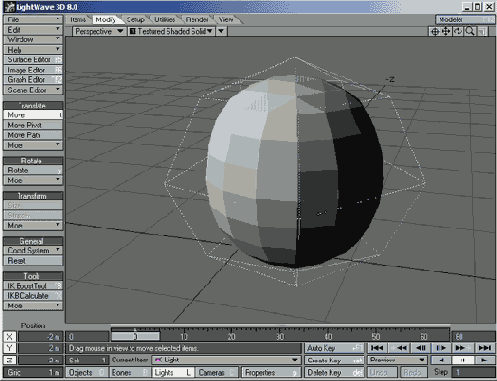
Task: Switch edit mode to Objects
Action: pyautogui.click(x=86, y=372)
